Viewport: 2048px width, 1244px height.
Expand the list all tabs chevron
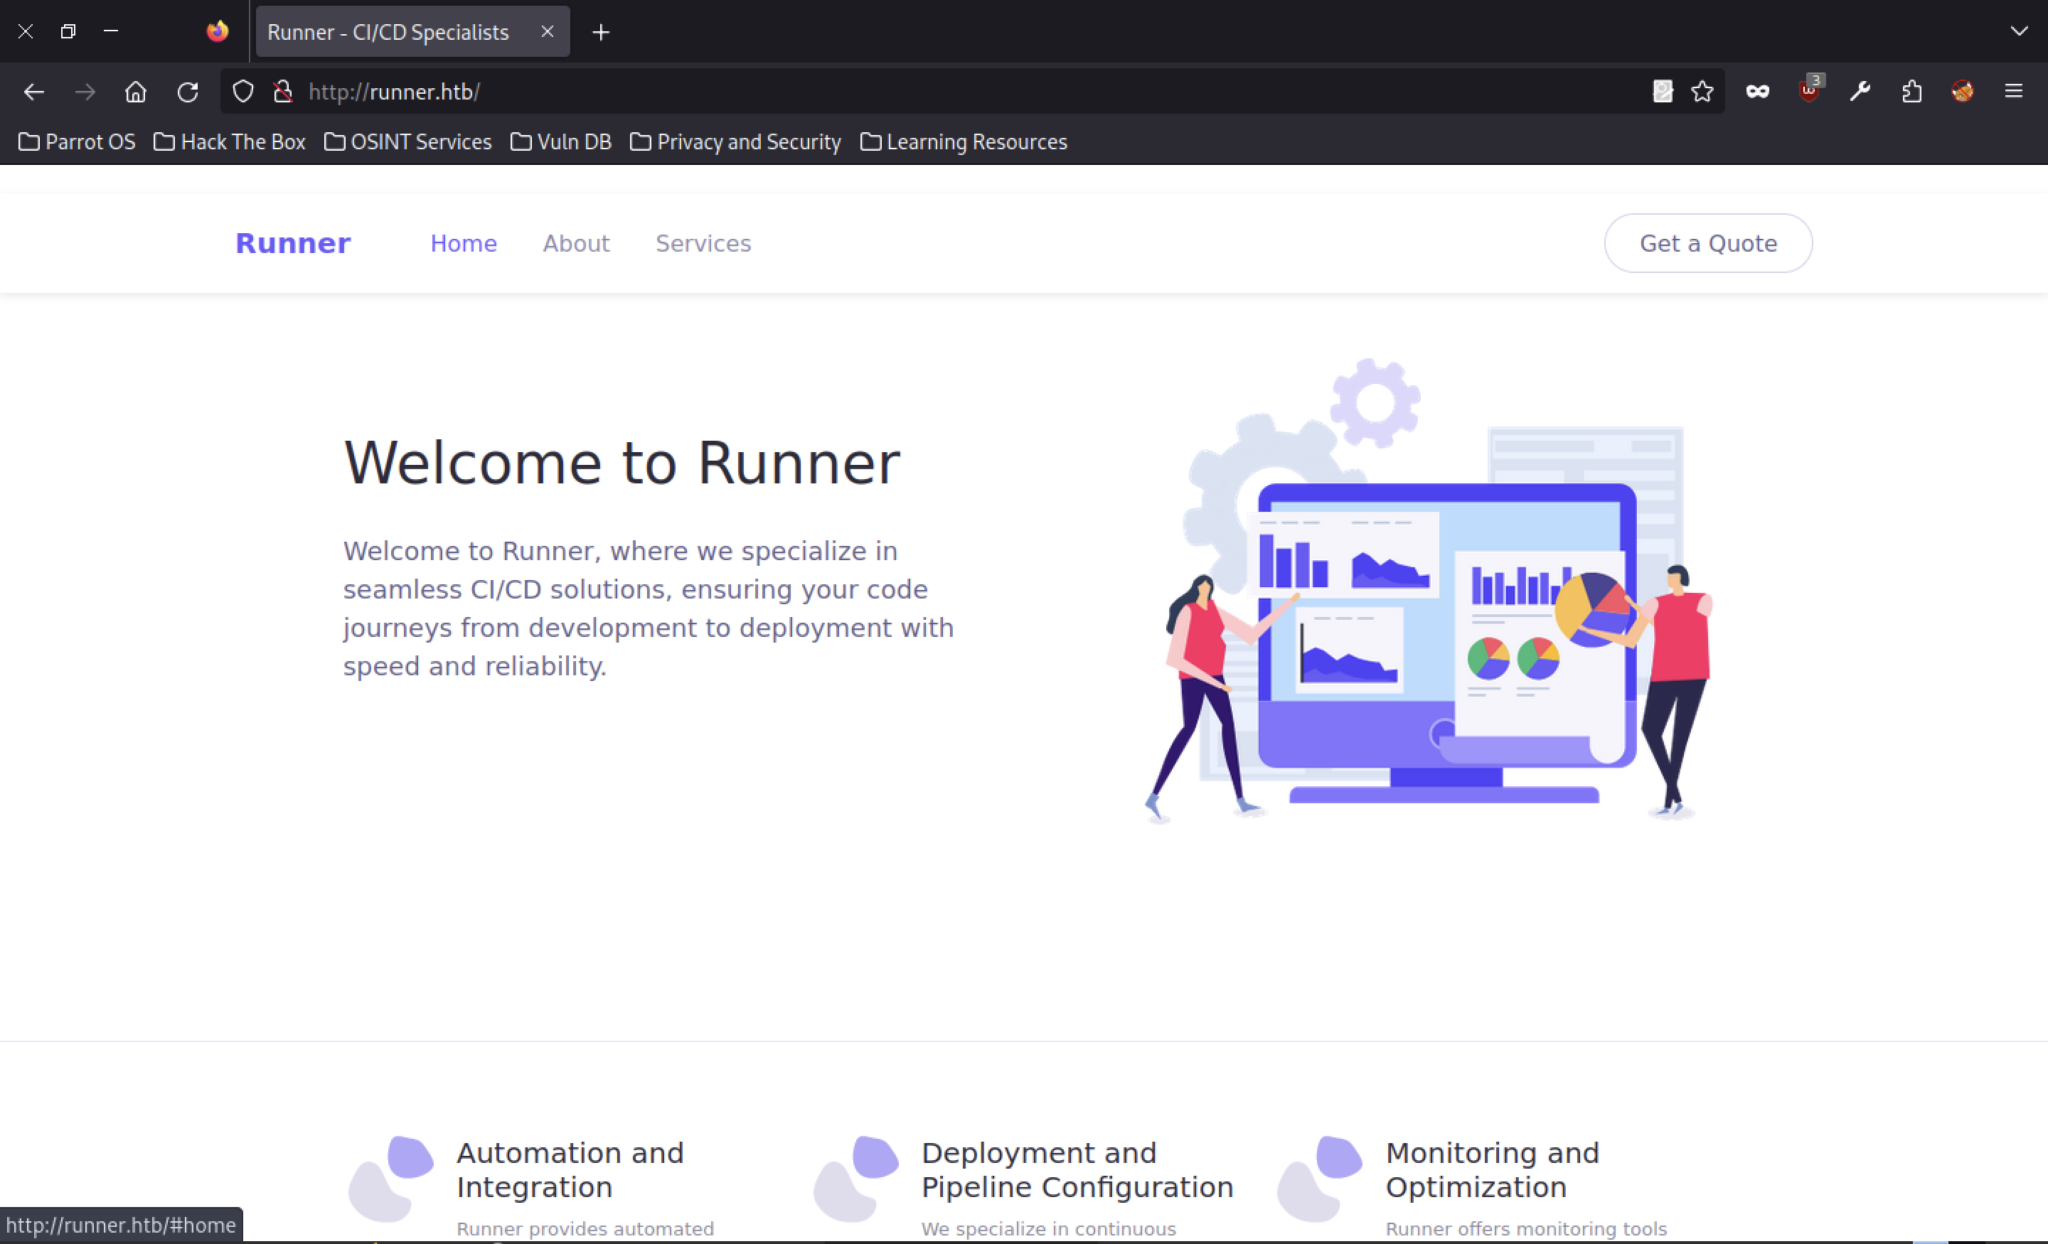[x=2019, y=32]
